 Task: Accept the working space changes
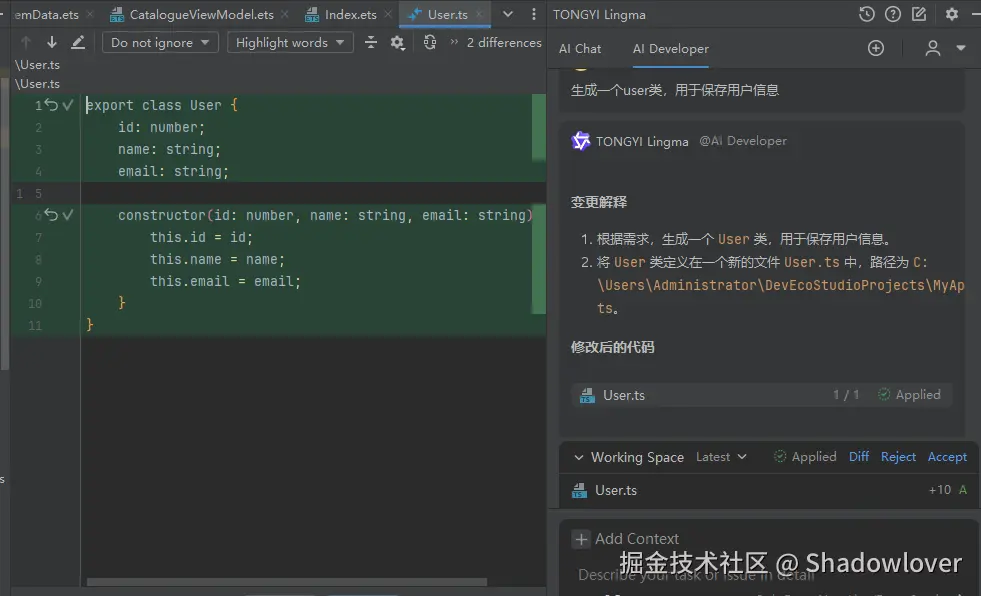click(x=947, y=457)
